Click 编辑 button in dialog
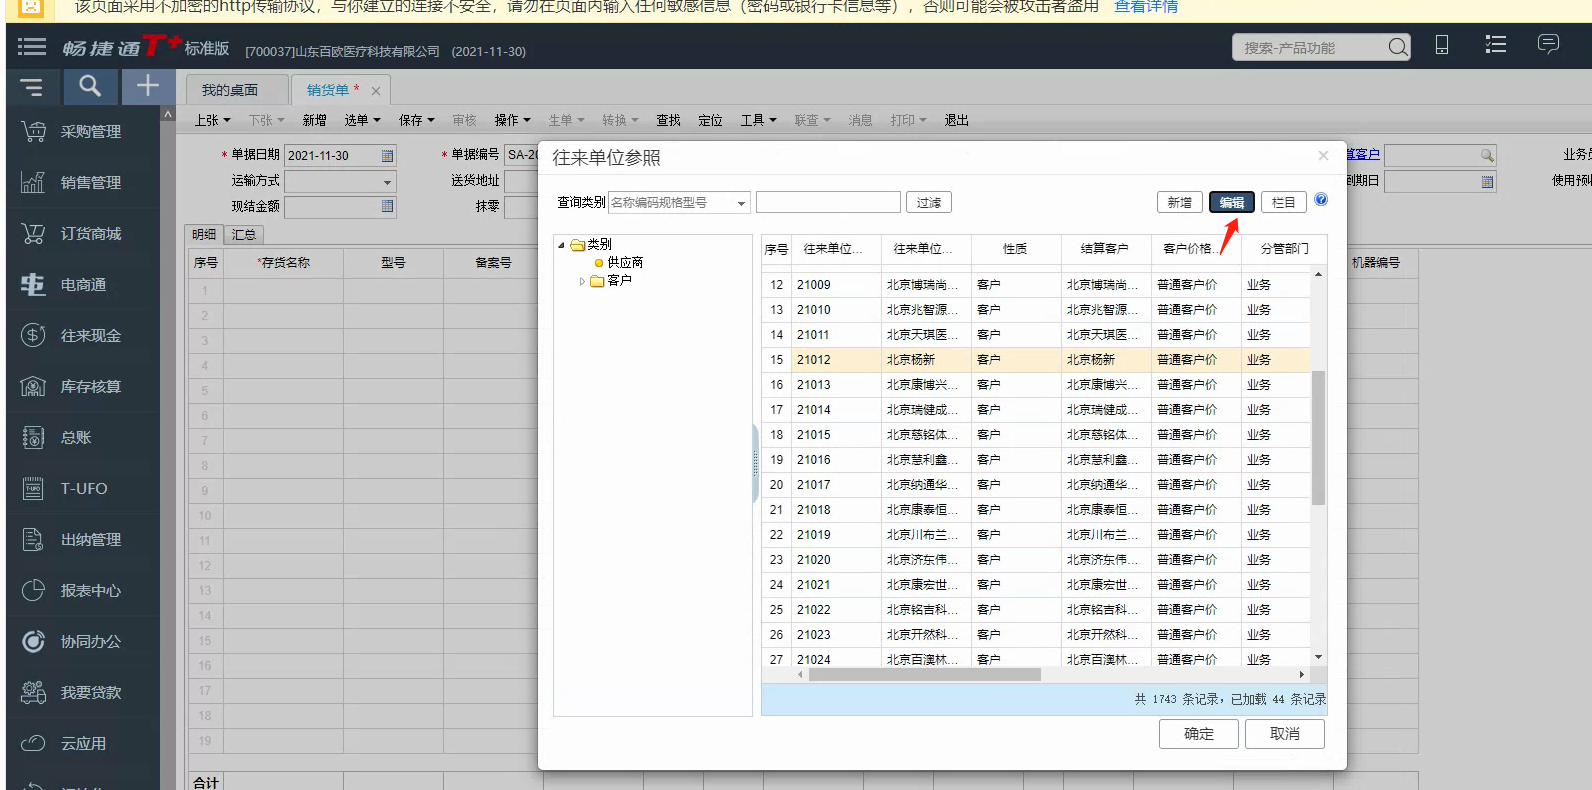Viewport: 1592px width, 790px height. pos(1232,202)
